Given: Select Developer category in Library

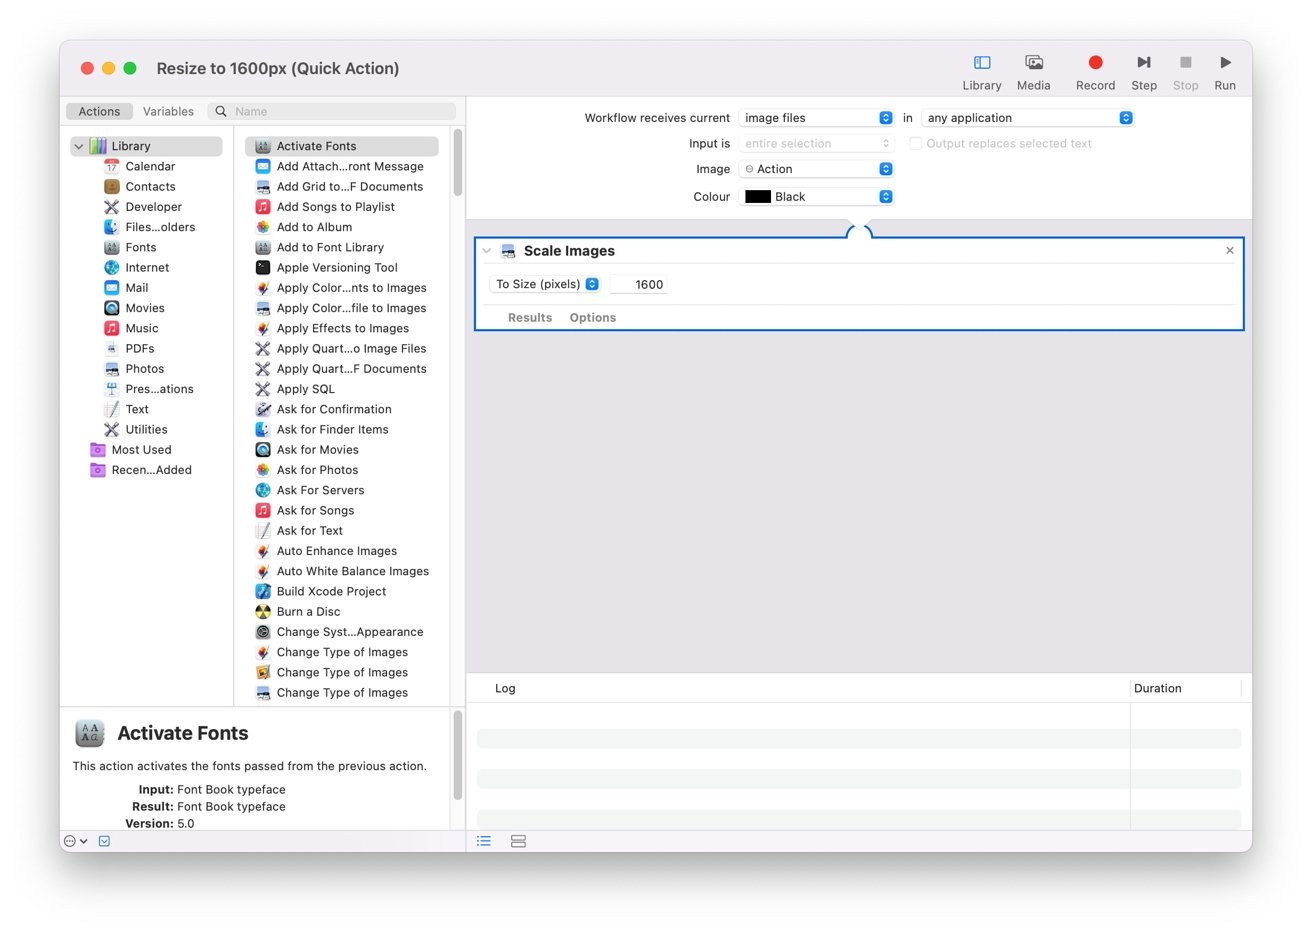Looking at the screenshot, I should click(153, 207).
